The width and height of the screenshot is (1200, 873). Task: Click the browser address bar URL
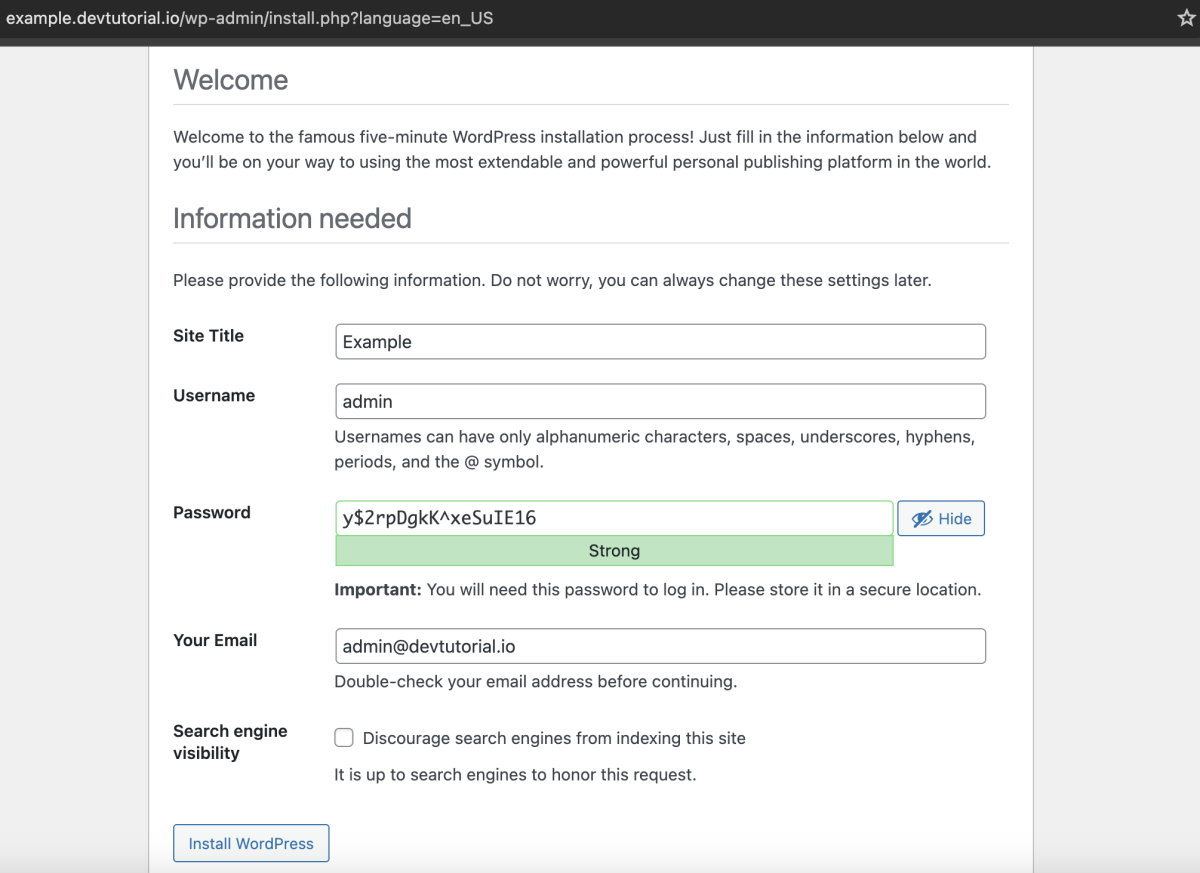249,18
